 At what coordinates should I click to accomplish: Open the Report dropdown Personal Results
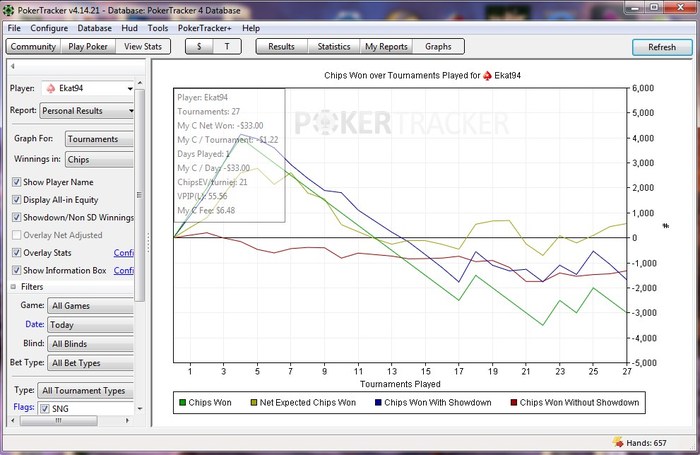pyautogui.click(x=87, y=111)
